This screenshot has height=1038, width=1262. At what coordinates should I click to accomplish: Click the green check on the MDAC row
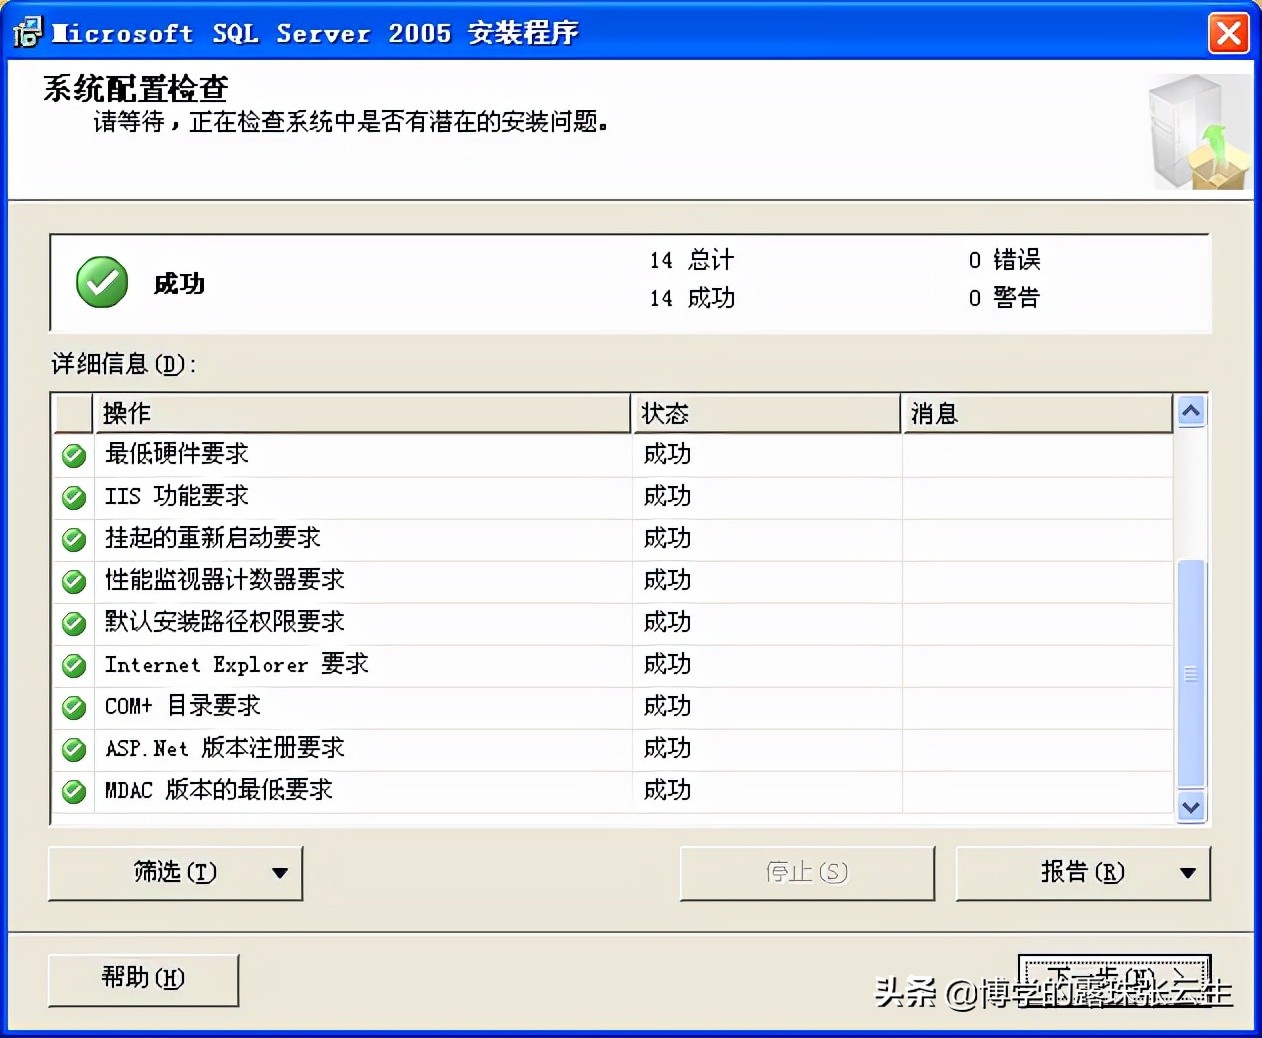[x=73, y=791]
